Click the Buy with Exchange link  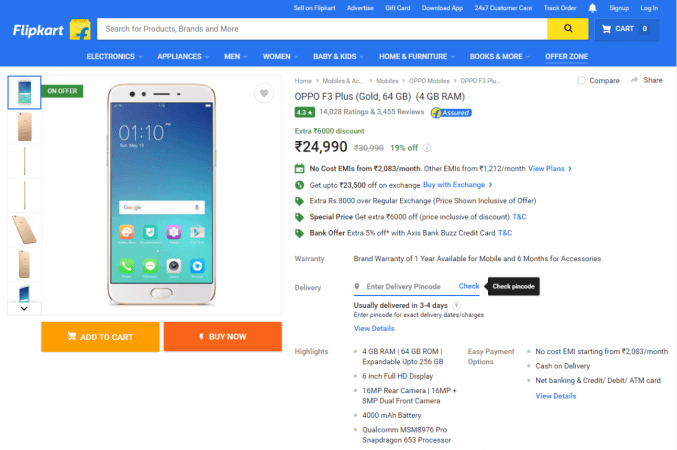[457, 185]
